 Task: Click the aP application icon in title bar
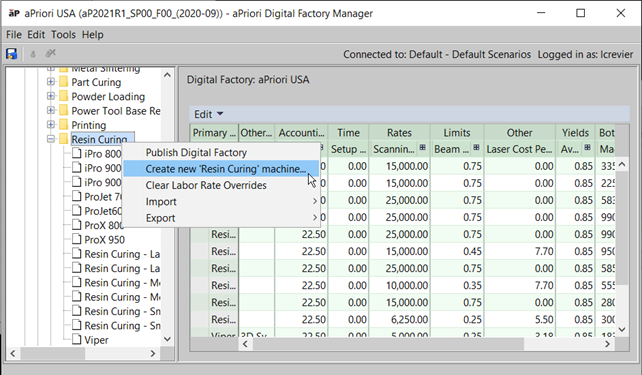click(x=14, y=13)
